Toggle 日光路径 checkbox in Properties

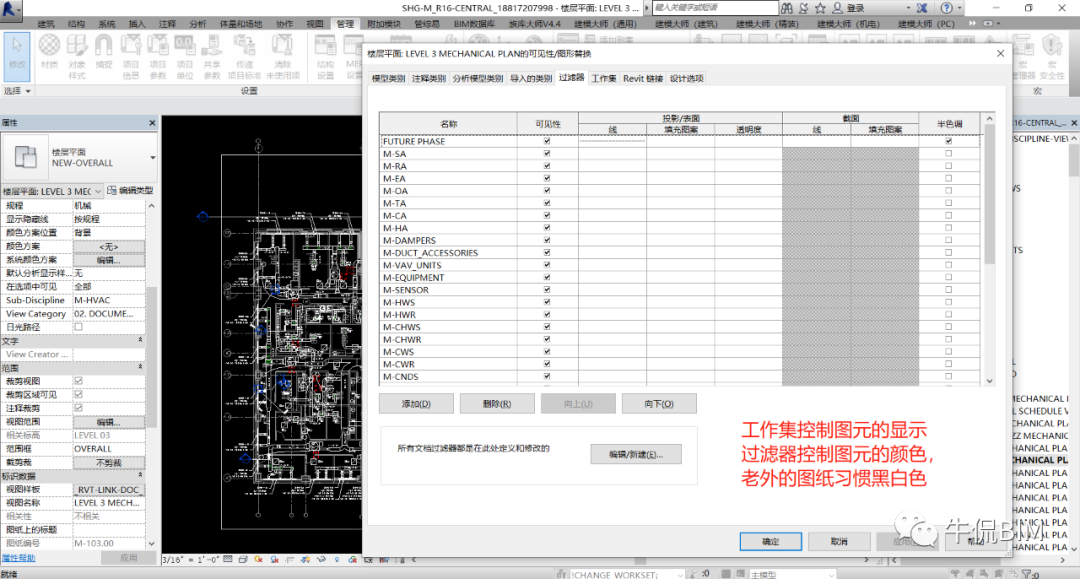(79, 327)
